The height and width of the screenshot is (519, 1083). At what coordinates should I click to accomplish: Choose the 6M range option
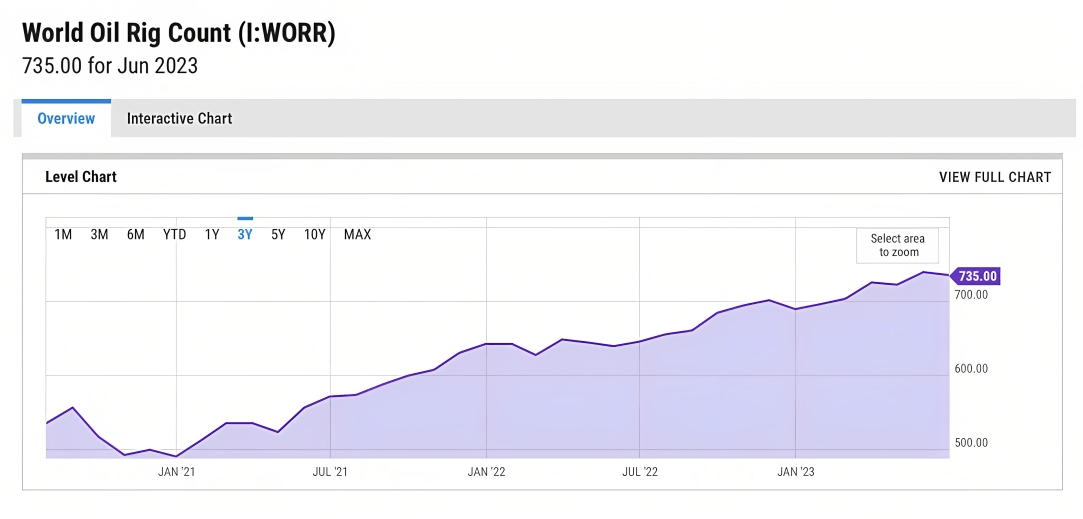(x=135, y=234)
